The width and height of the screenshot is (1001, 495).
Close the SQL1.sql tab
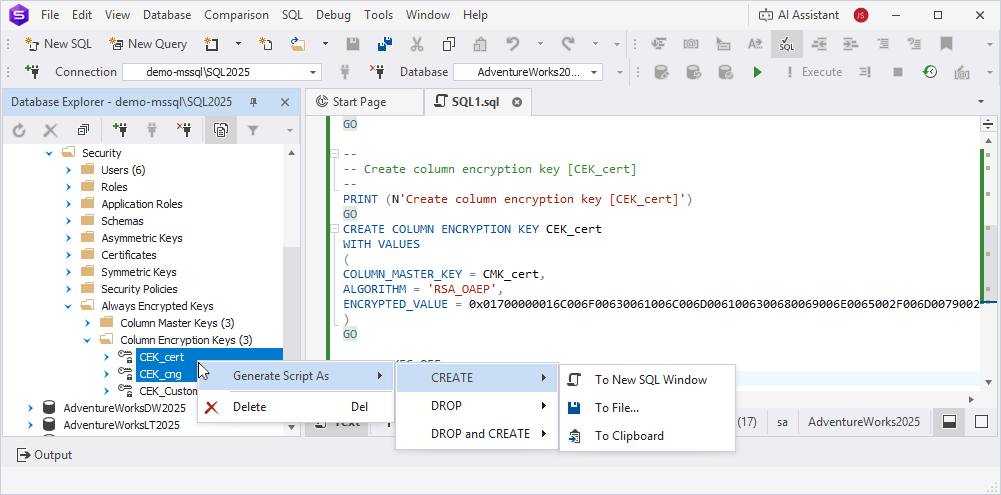517,102
